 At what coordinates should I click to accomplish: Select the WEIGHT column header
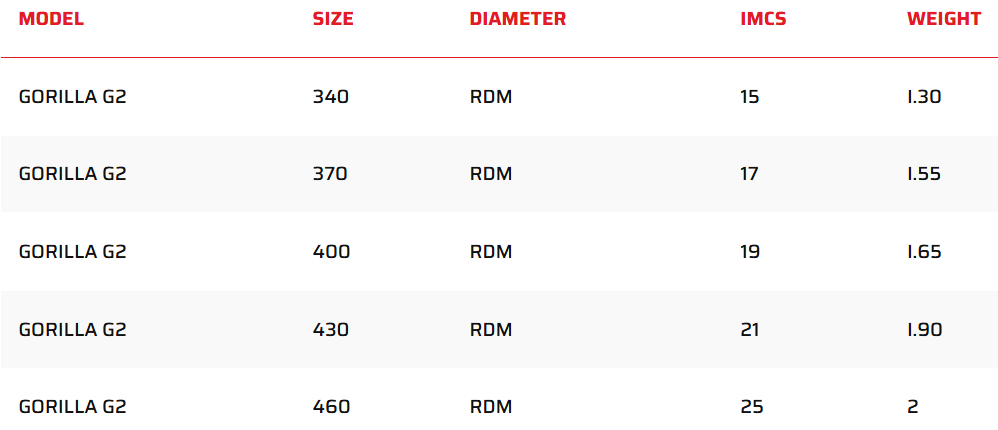944,19
